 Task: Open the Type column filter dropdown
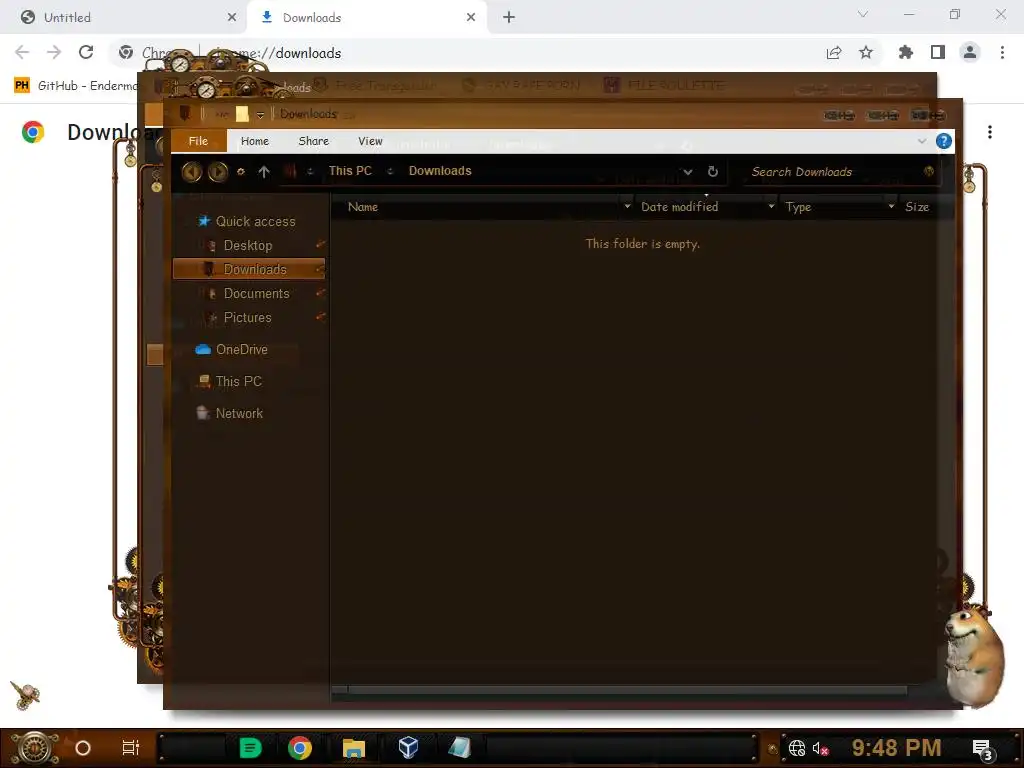tap(891, 207)
